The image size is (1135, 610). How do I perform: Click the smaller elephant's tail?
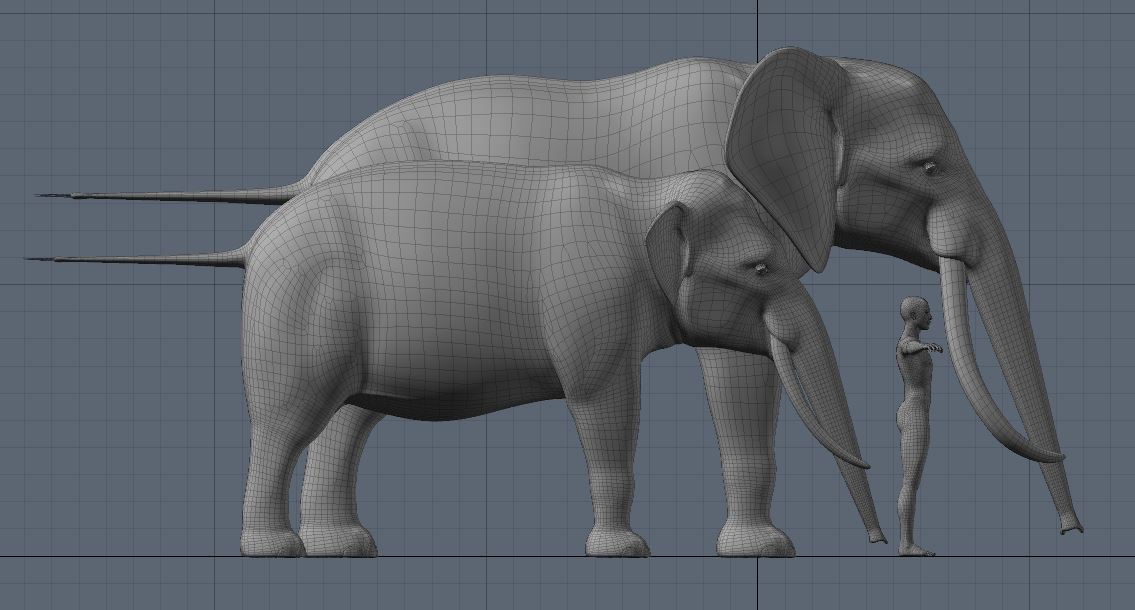(x=140, y=260)
